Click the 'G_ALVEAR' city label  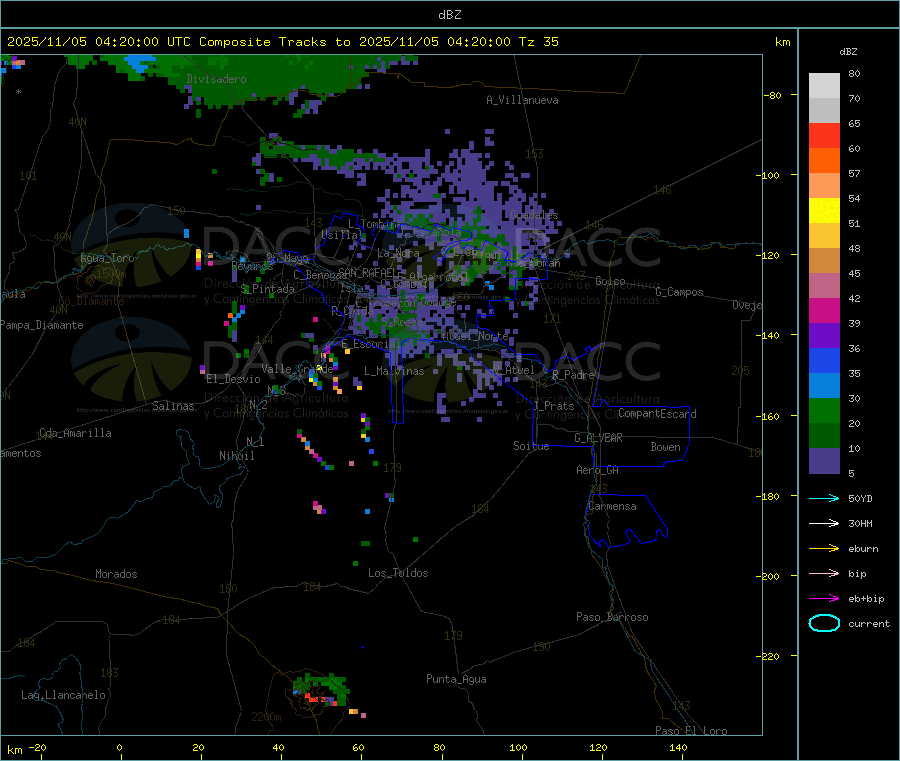coord(598,438)
